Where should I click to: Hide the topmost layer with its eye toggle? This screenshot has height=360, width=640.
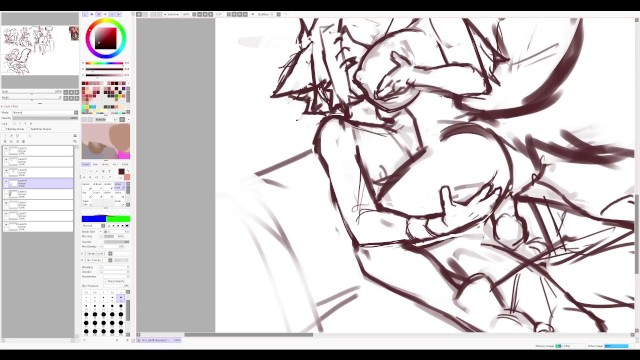[6, 149]
